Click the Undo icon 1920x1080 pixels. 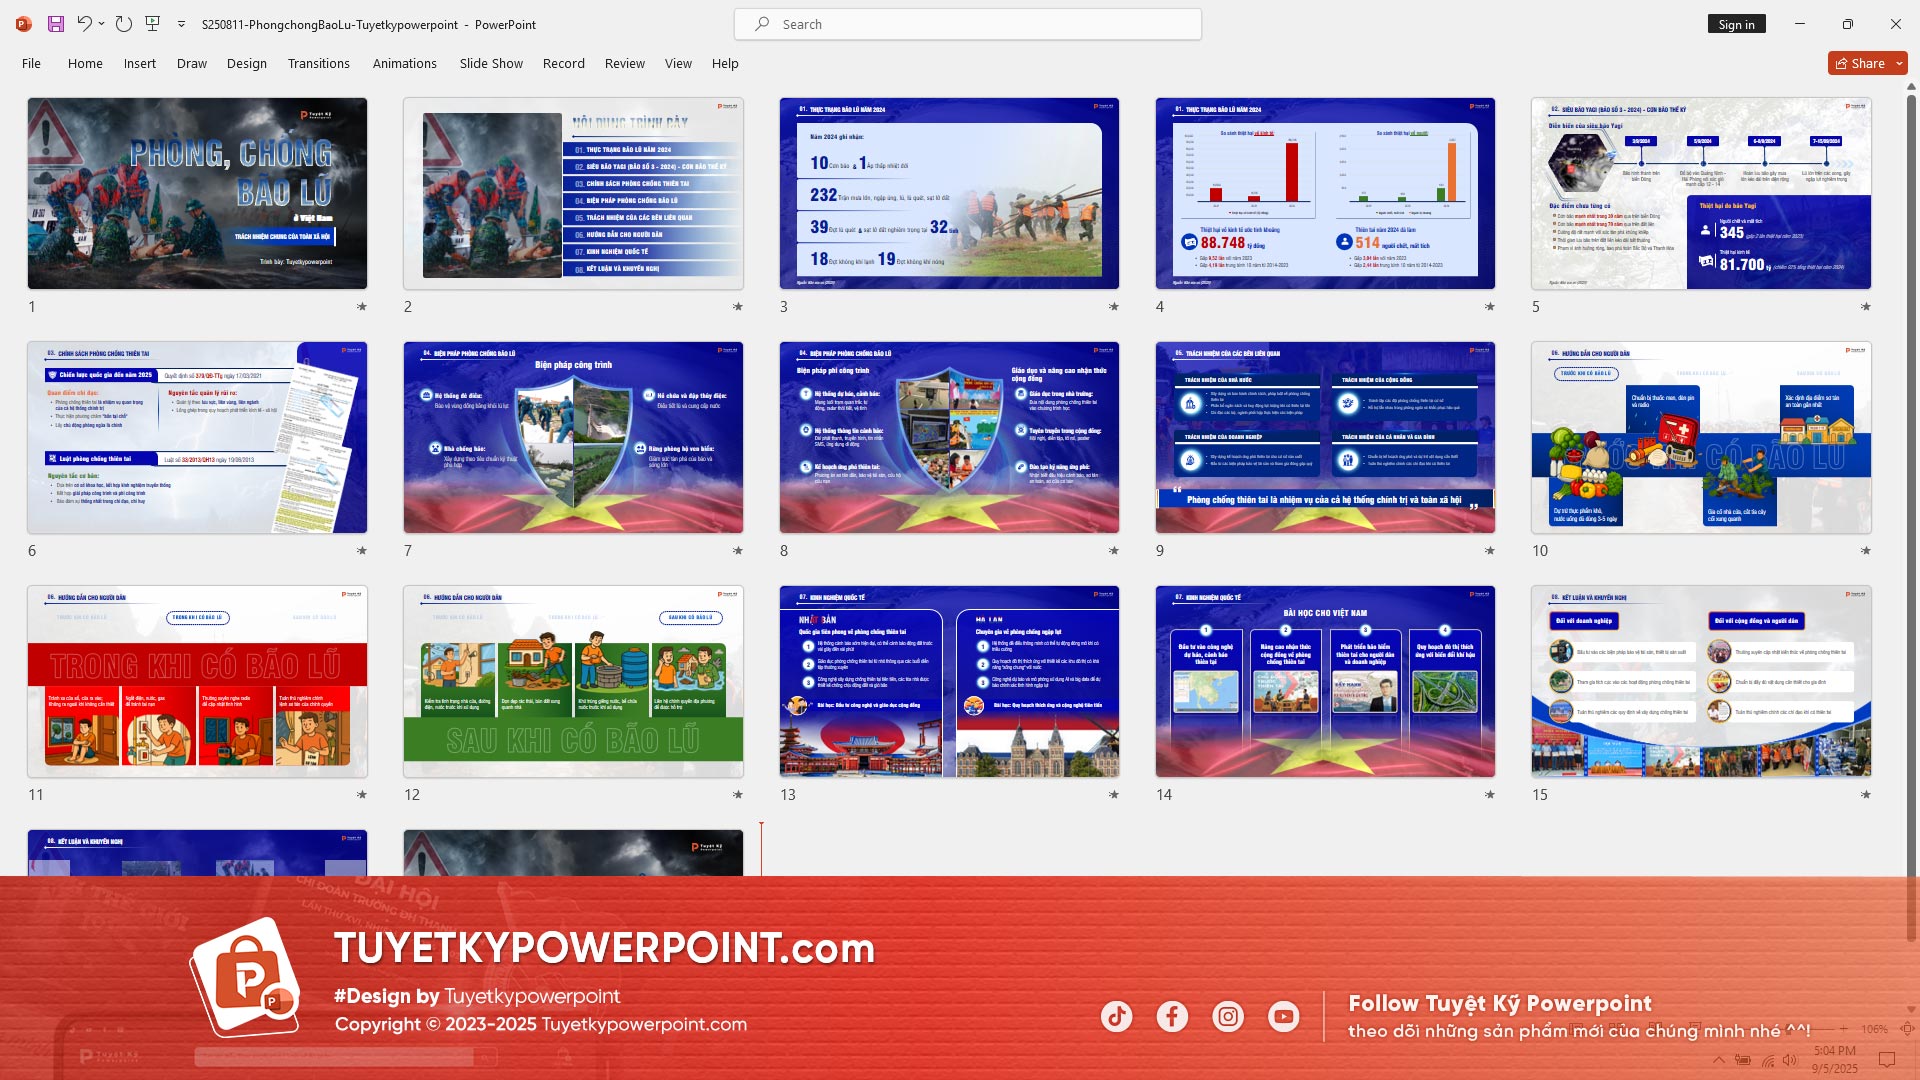coord(86,24)
